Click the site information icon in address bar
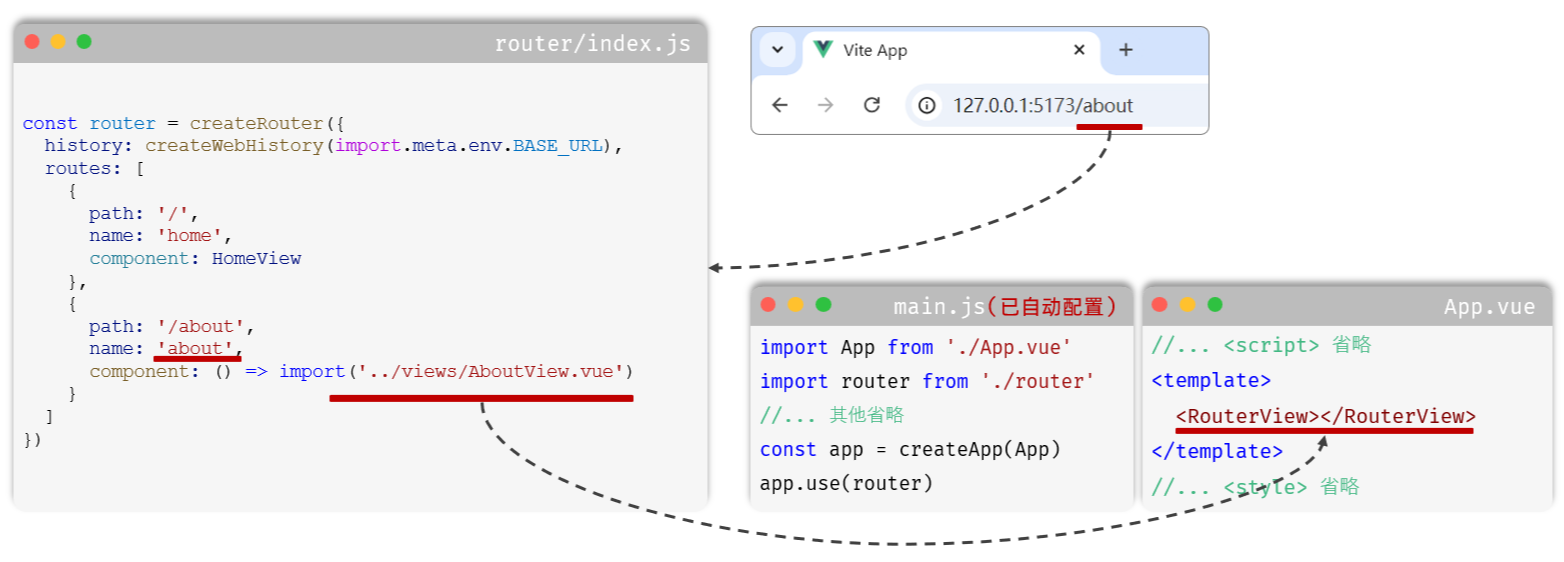The height and width of the screenshot is (562, 1564). 927,105
